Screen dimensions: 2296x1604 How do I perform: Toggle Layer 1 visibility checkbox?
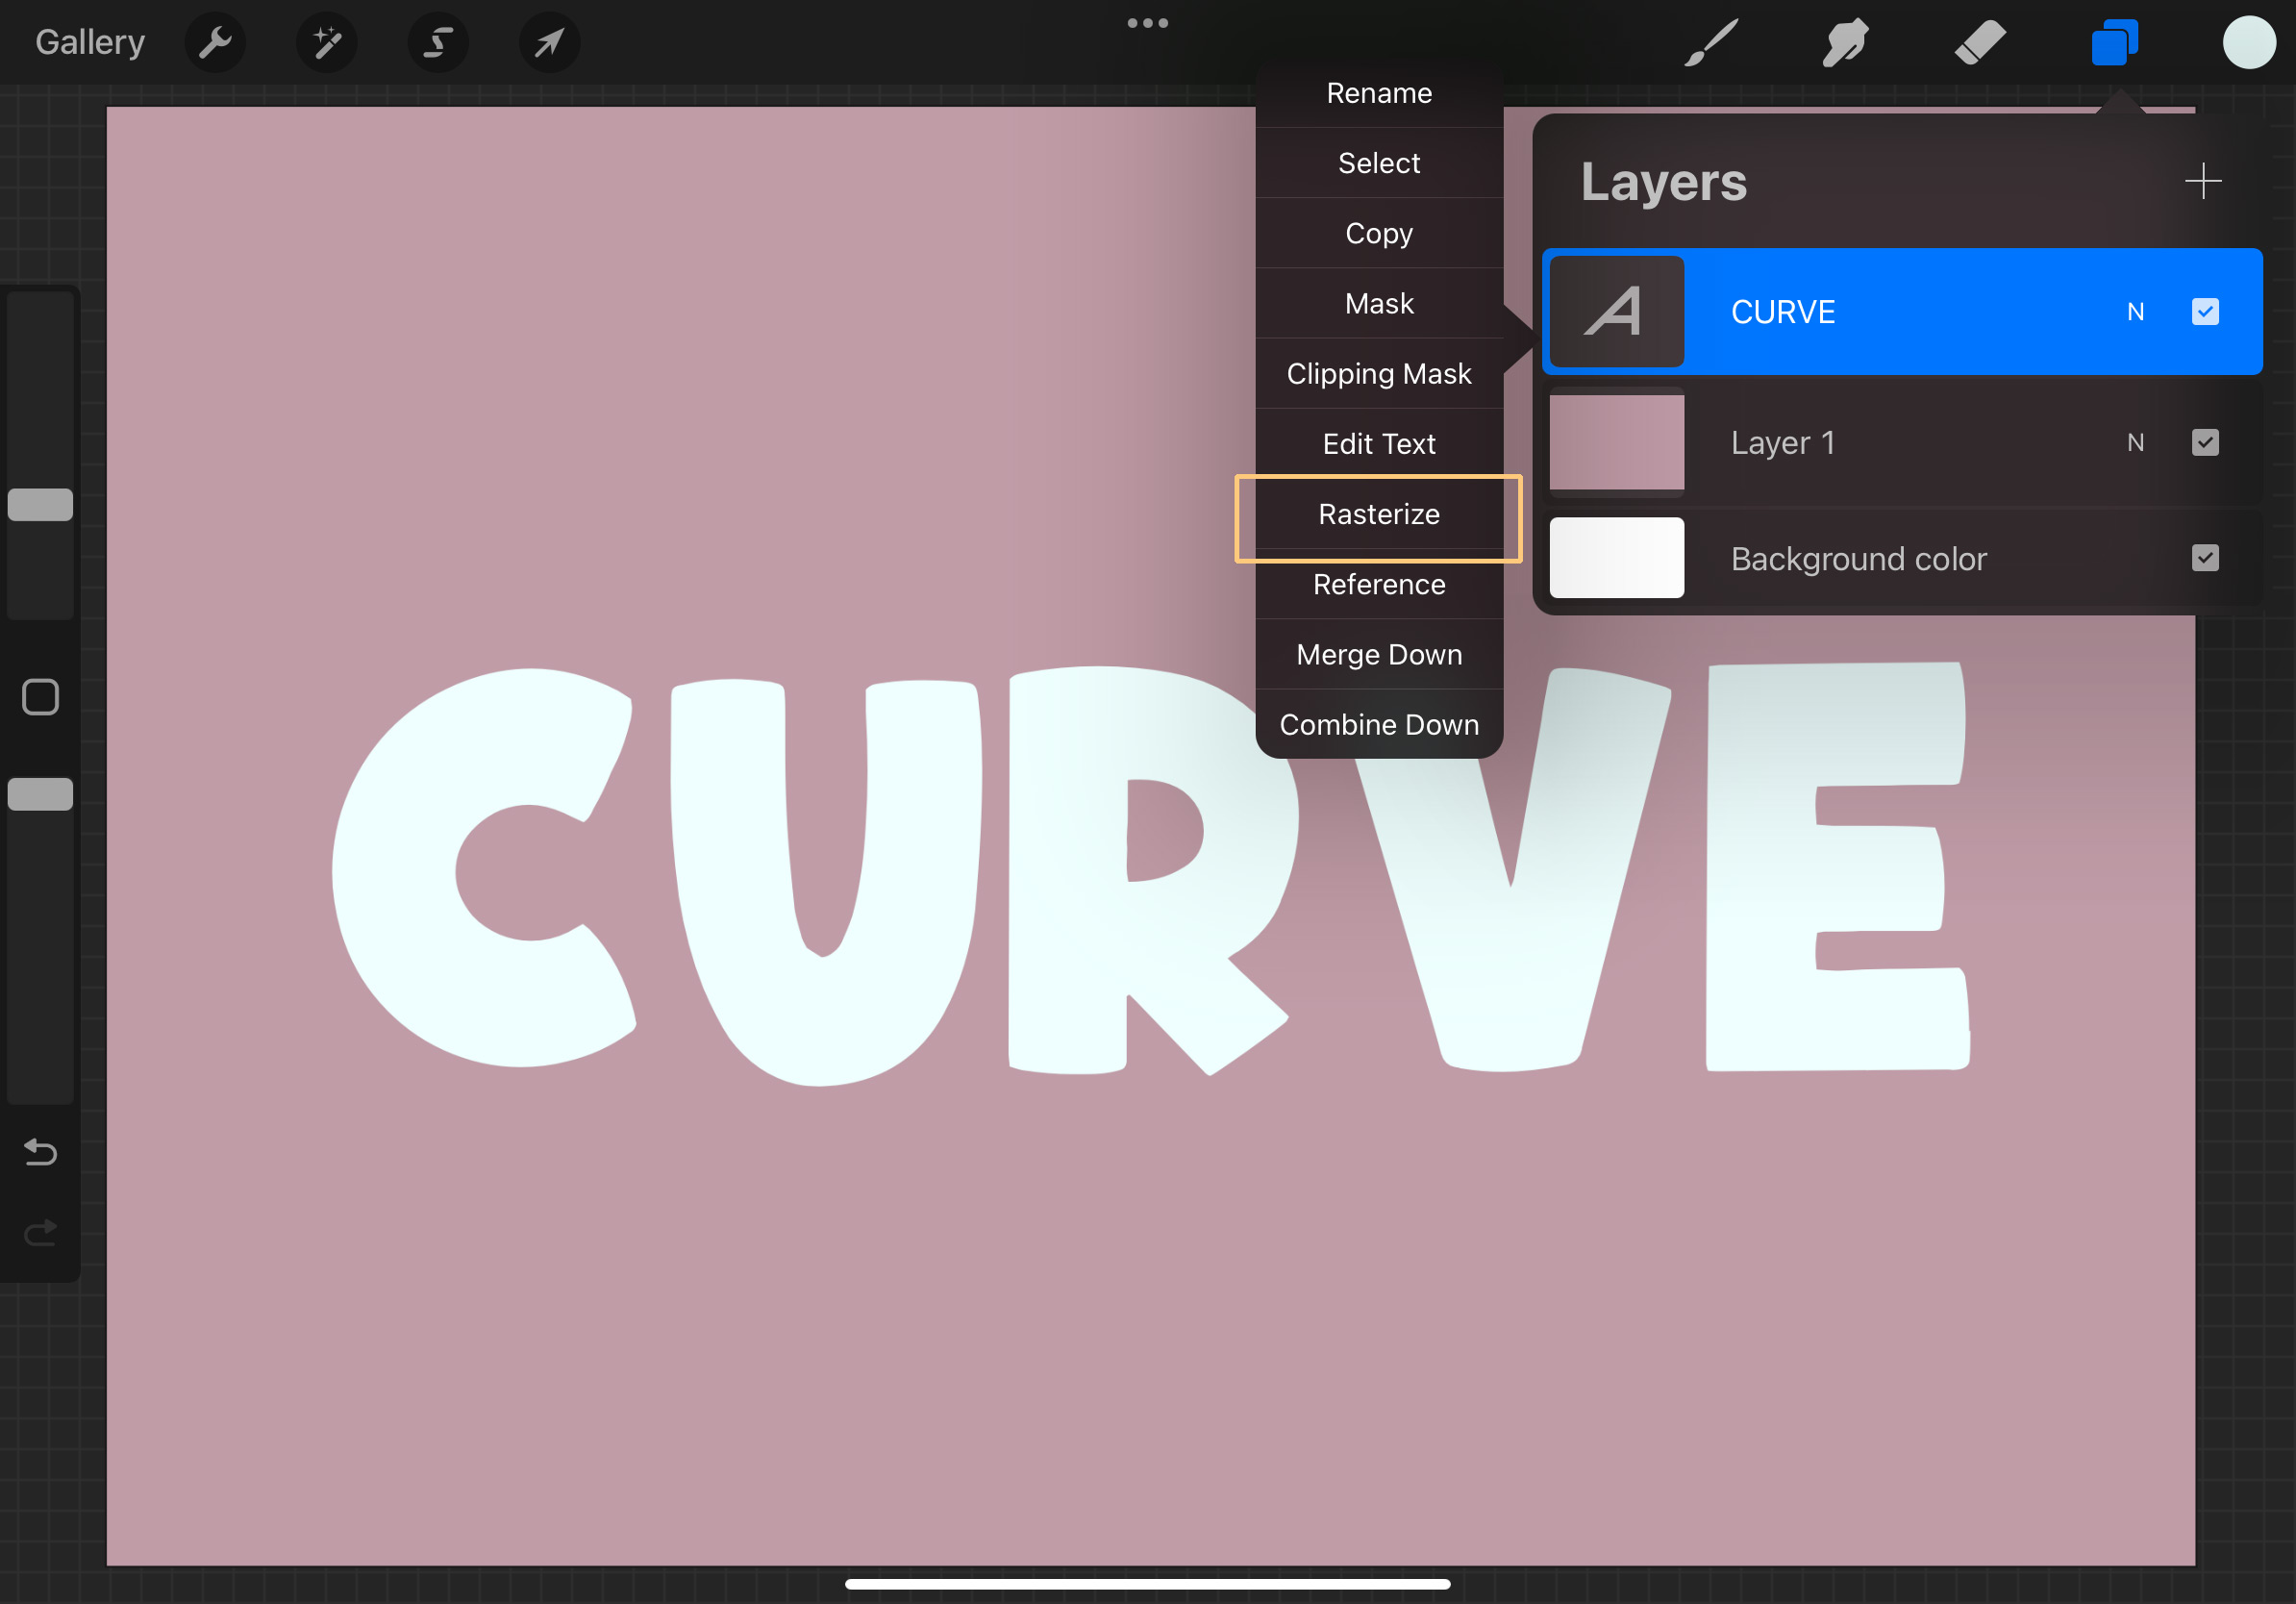[2204, 442]
